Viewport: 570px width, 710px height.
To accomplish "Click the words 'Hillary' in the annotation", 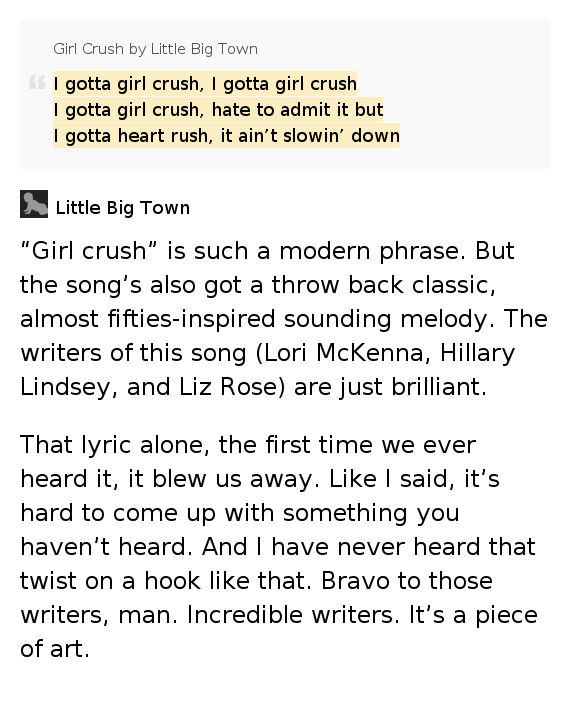I will [x=478, y=353].
